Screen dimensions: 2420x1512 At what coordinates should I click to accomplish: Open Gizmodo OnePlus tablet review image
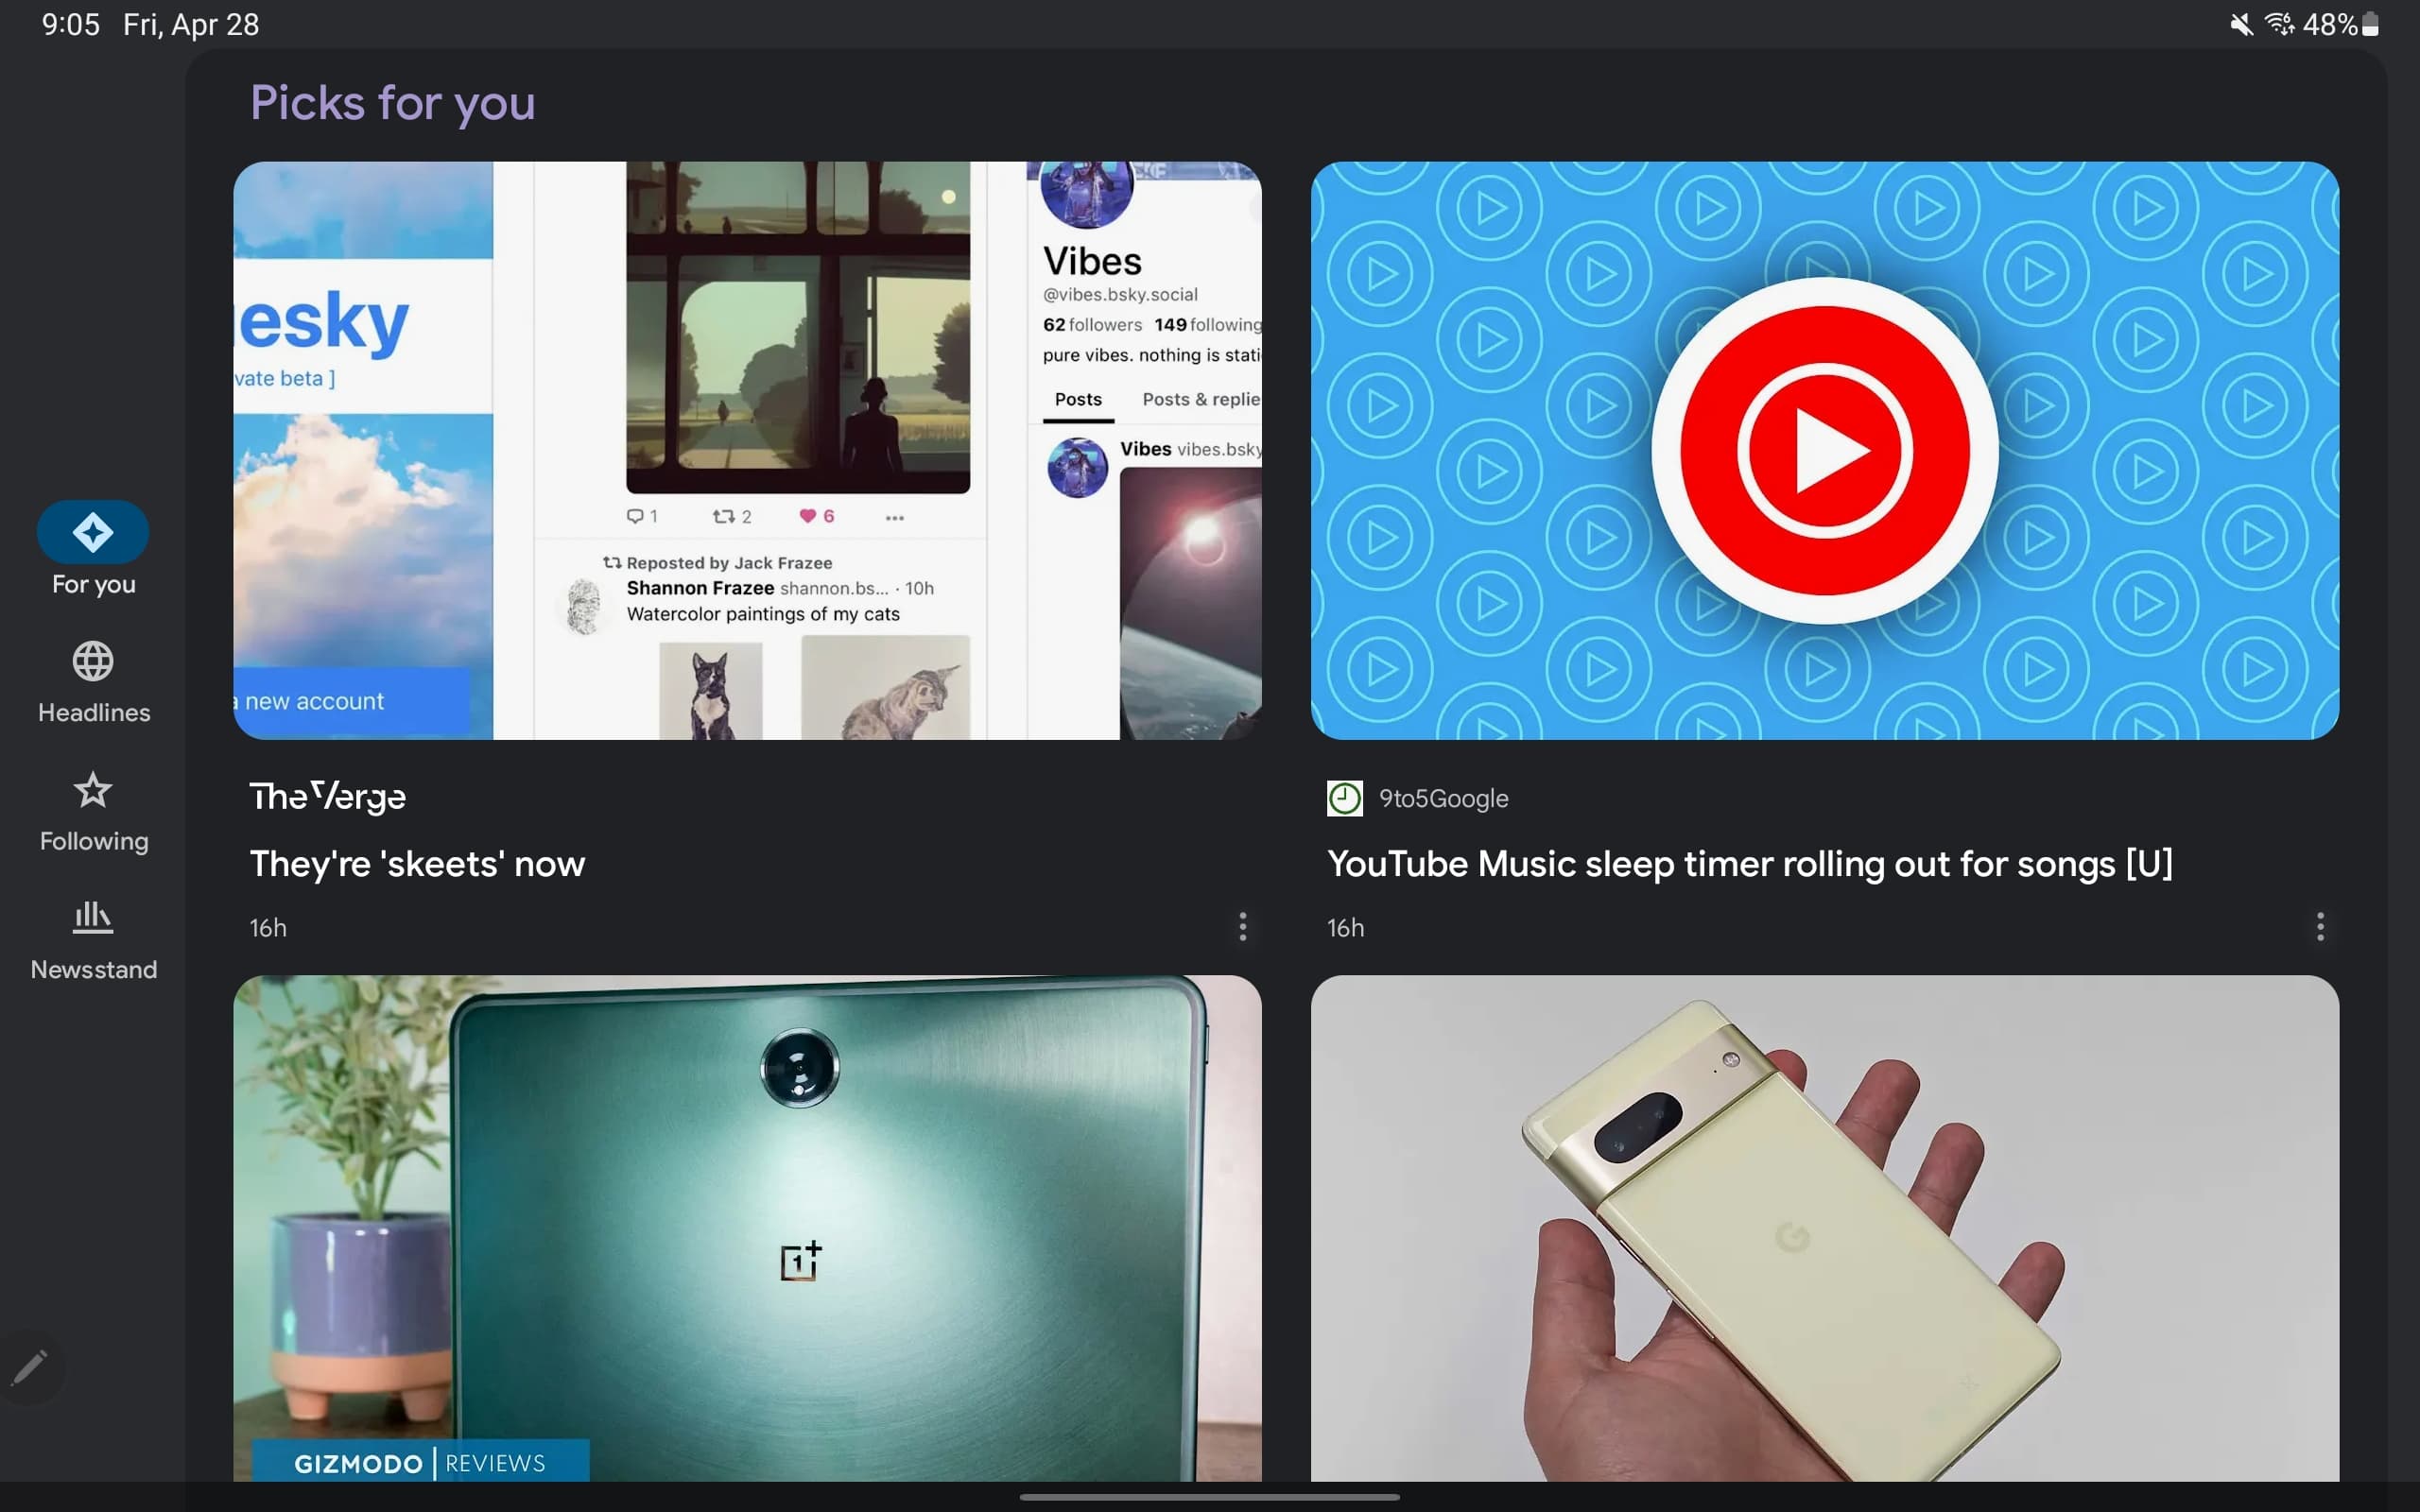click(747, 1228)
